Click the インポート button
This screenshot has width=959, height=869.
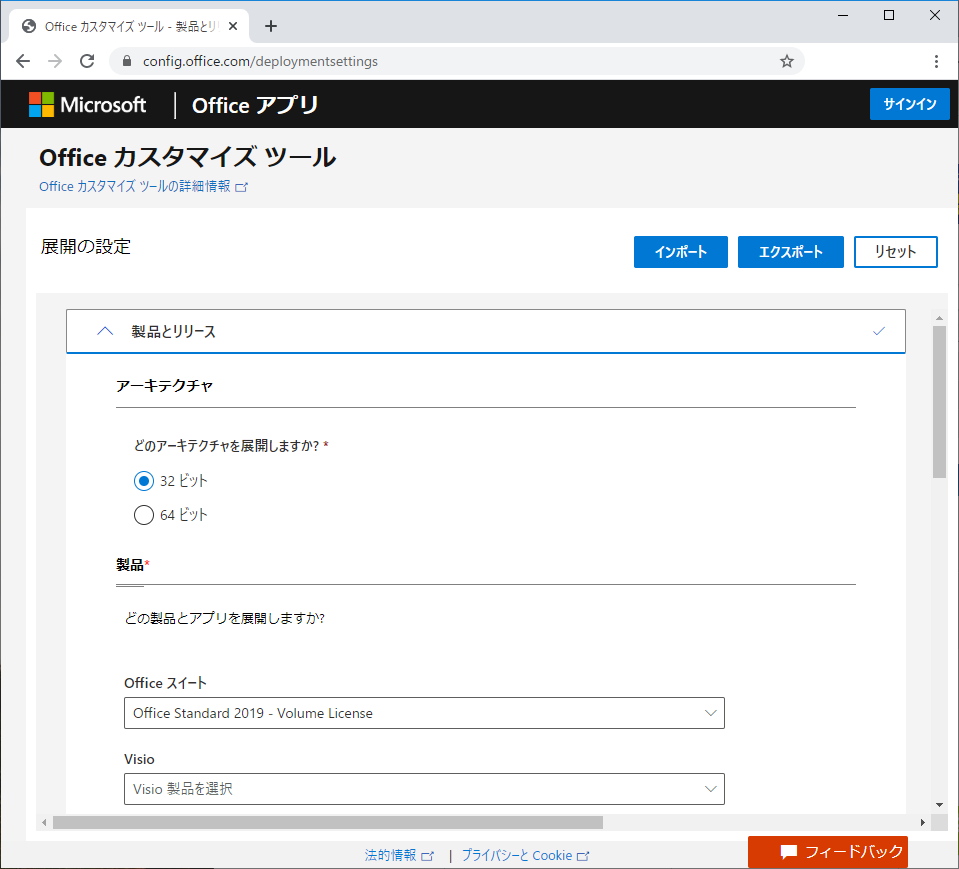[681, 252]
